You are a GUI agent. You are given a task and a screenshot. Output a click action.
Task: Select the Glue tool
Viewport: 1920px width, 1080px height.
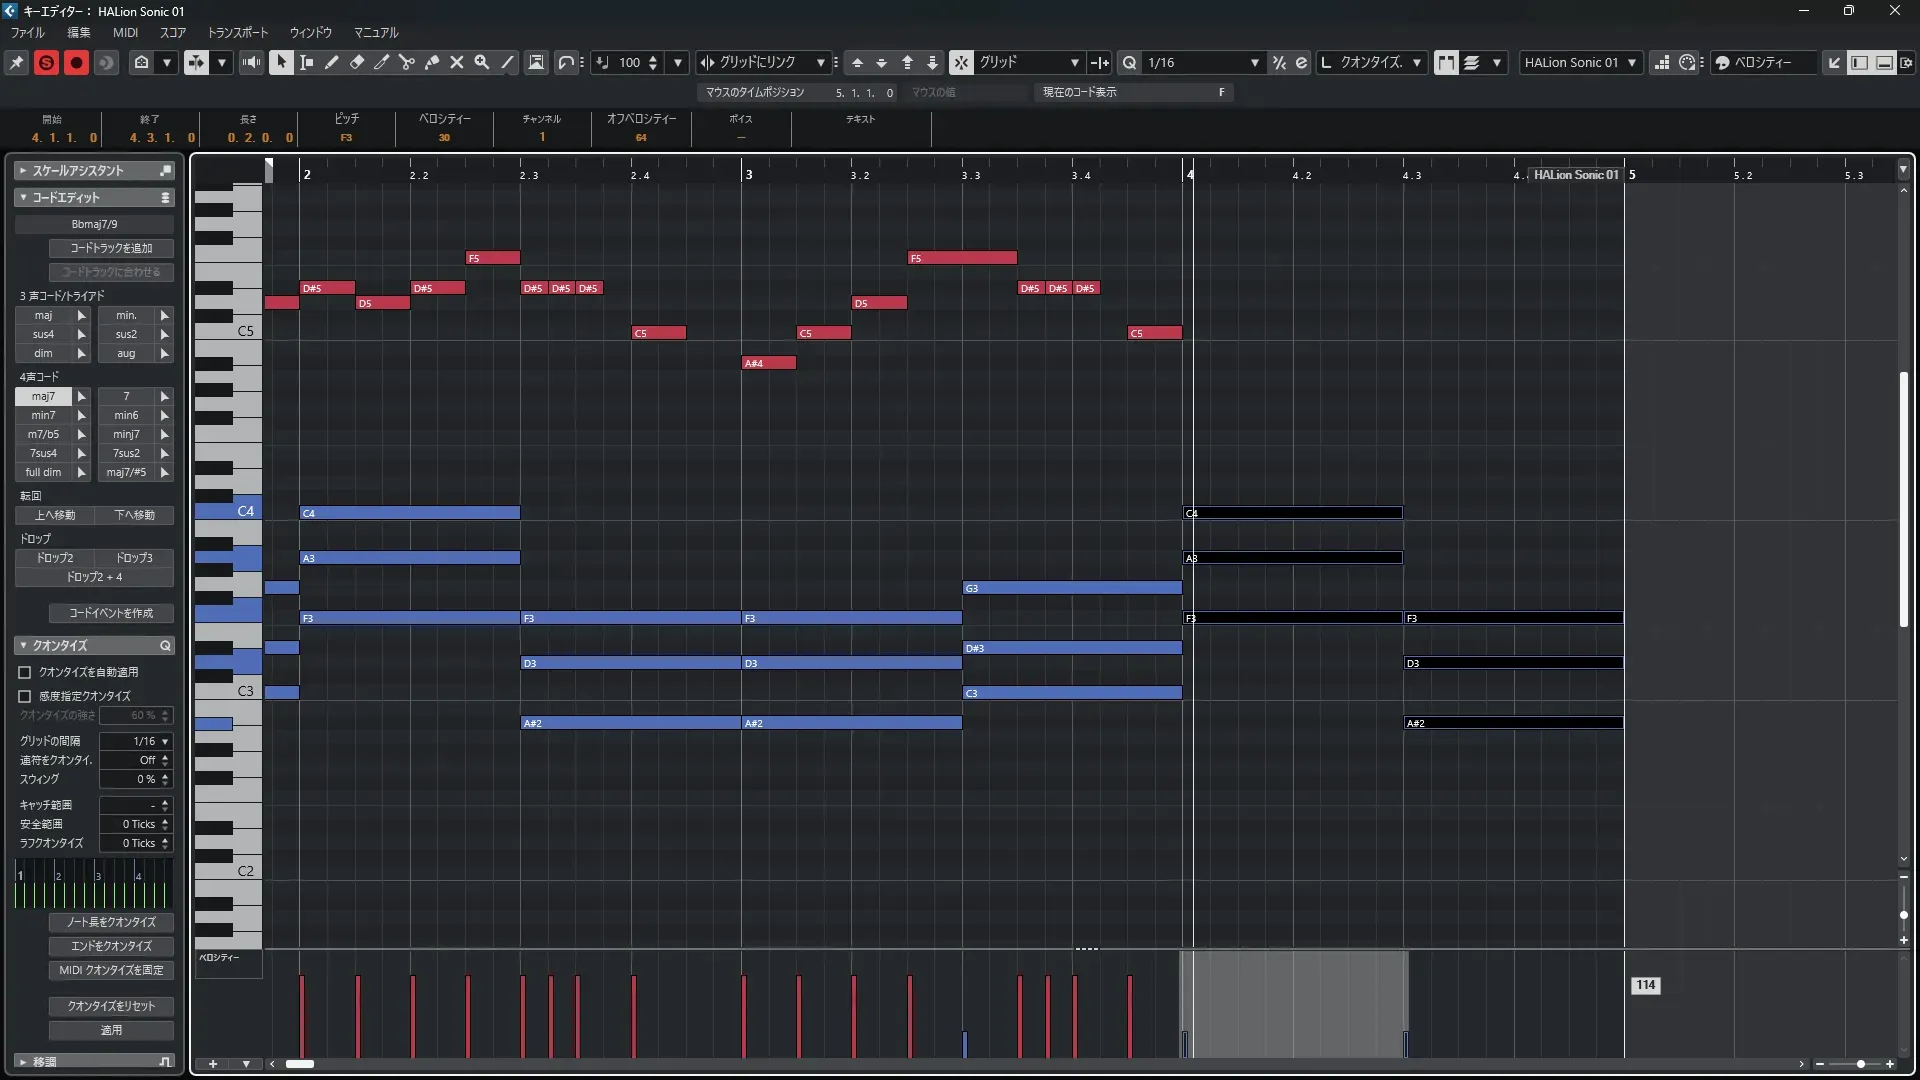tap(432, 62)
